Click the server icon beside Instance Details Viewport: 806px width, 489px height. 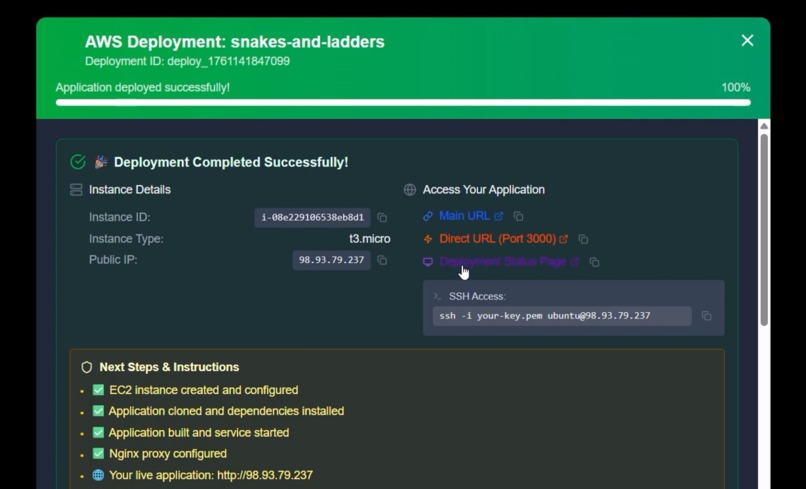[x=76, y=190]
